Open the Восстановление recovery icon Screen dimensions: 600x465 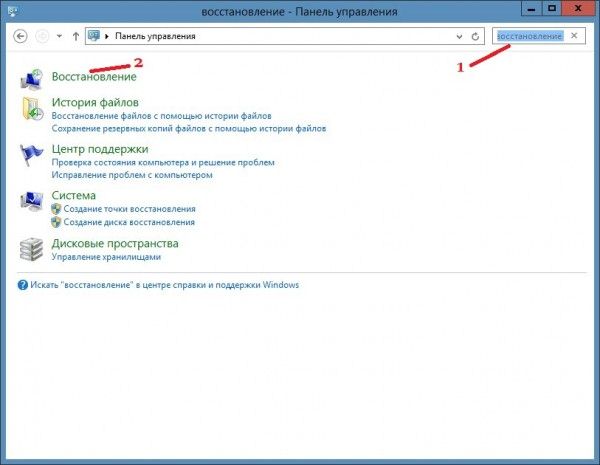[x=31, y=79]
